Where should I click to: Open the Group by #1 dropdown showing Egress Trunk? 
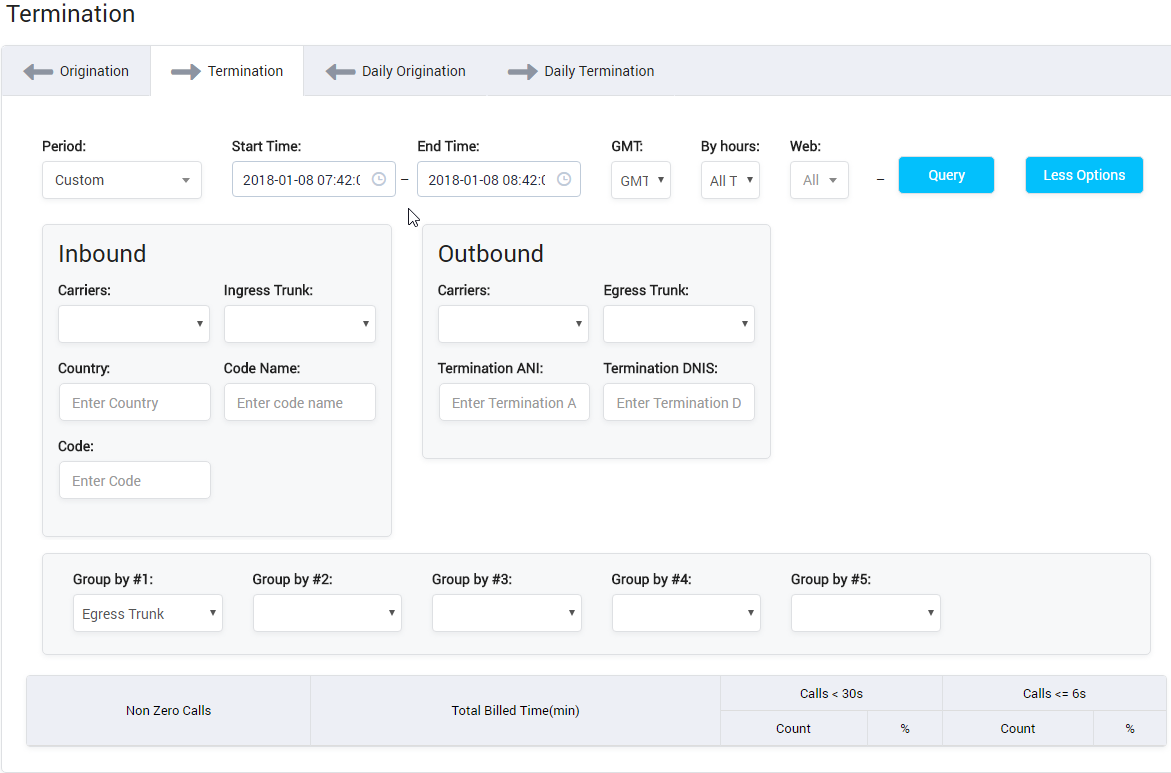pos(147,613)
